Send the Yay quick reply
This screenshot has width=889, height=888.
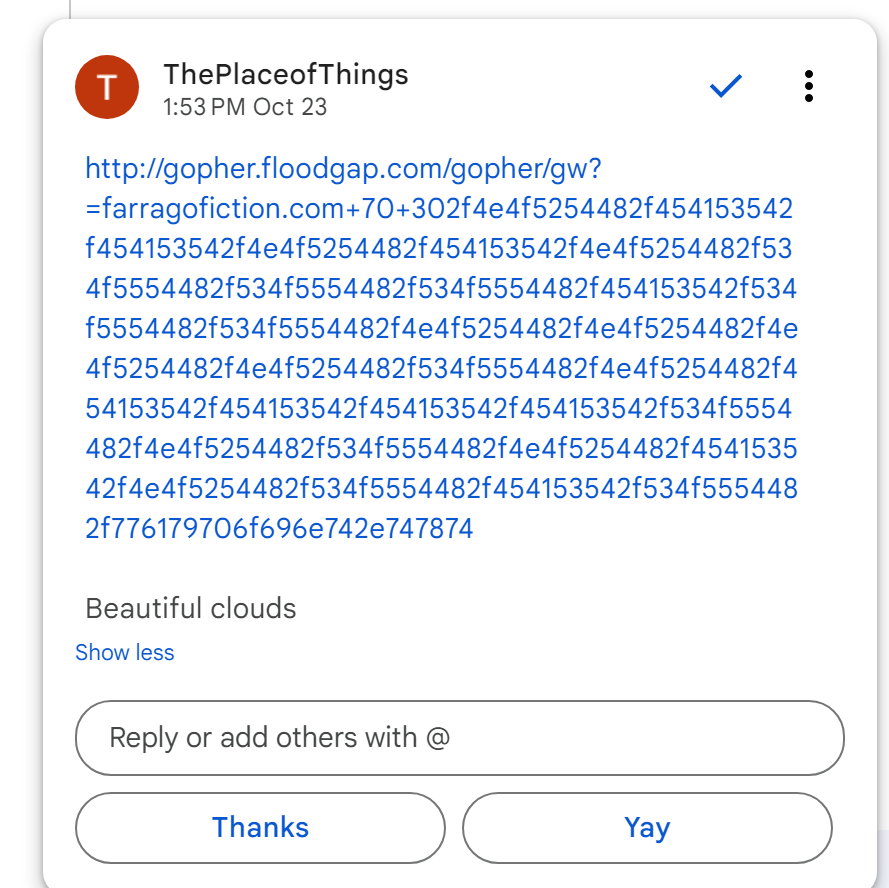tap(647, 828)
